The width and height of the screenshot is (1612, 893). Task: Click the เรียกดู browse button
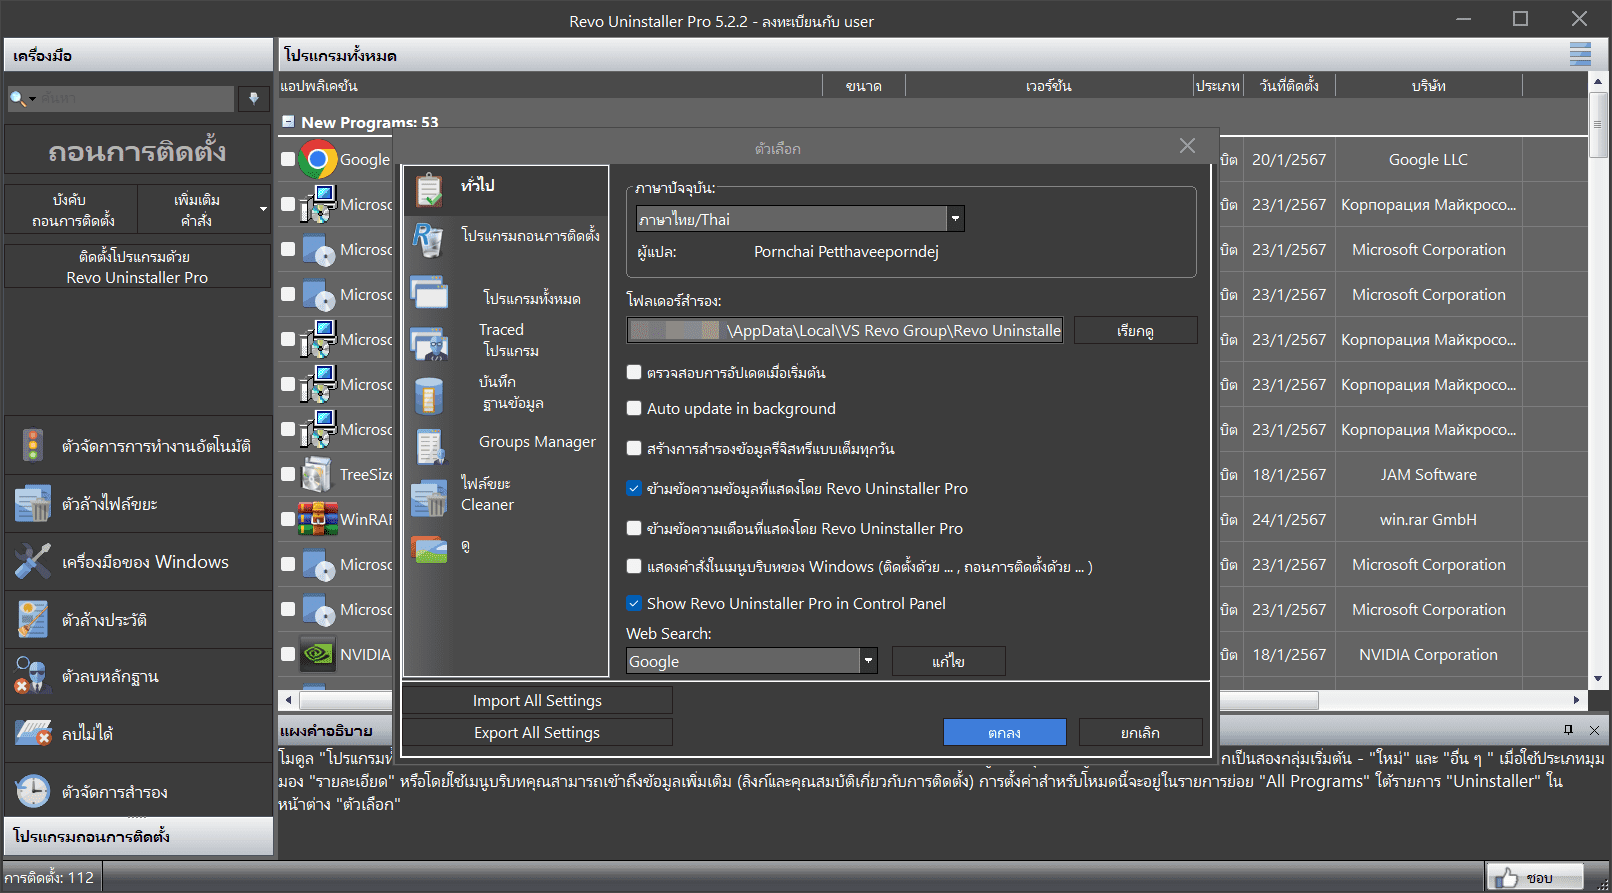point(1135,330)
